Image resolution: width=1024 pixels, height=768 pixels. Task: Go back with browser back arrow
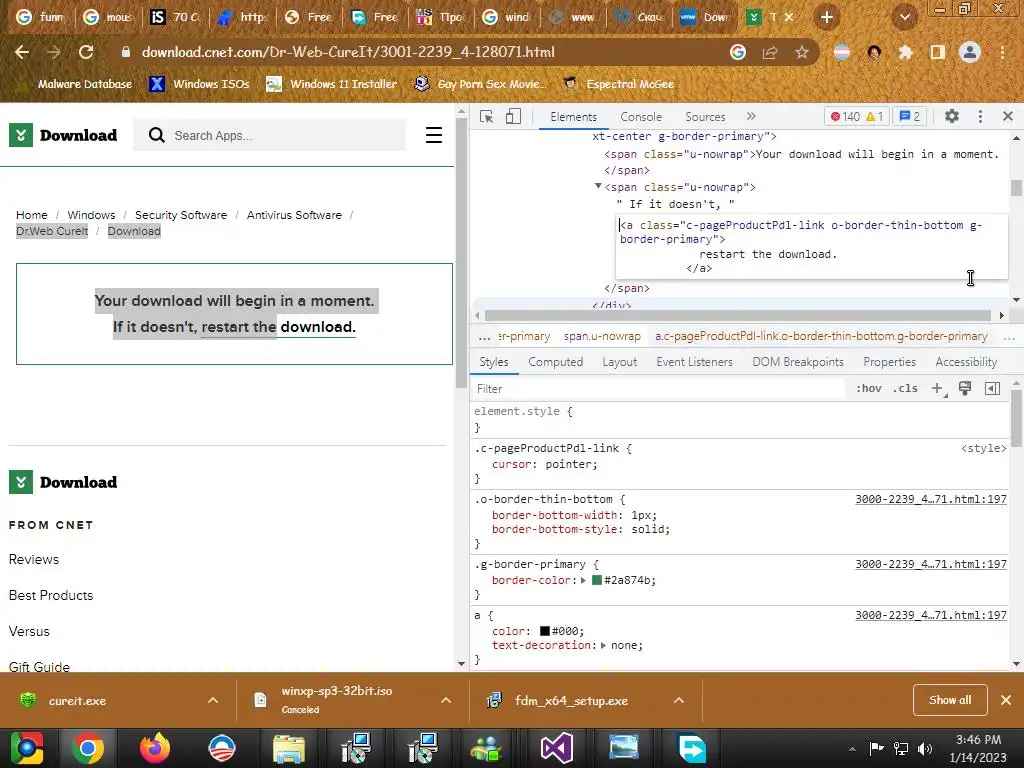[22, 52]
